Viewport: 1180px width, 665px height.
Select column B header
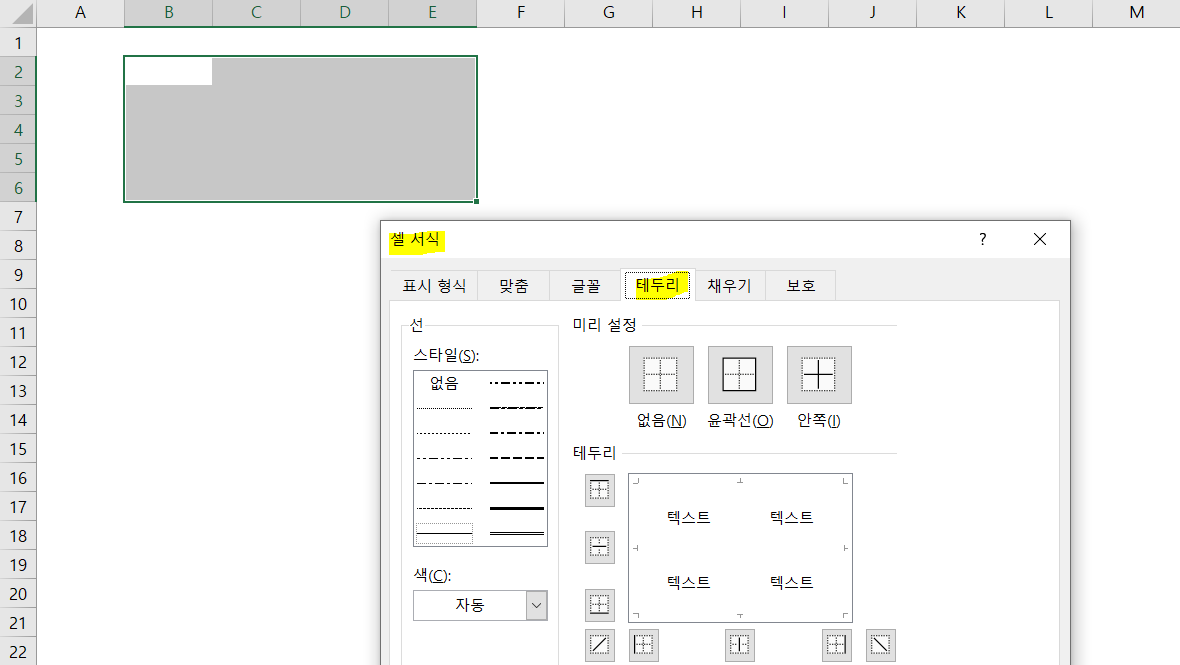click(169, 13)
